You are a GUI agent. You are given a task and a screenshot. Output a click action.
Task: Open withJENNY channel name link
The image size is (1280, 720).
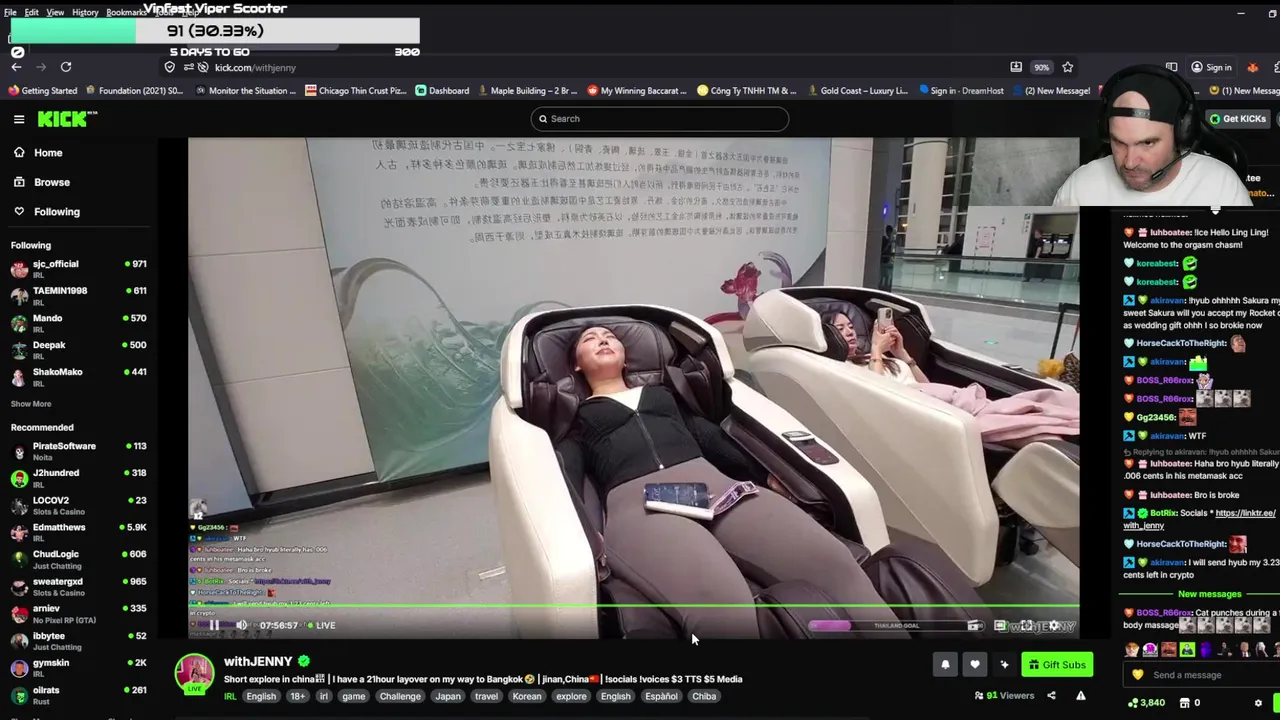click(258, 661)
